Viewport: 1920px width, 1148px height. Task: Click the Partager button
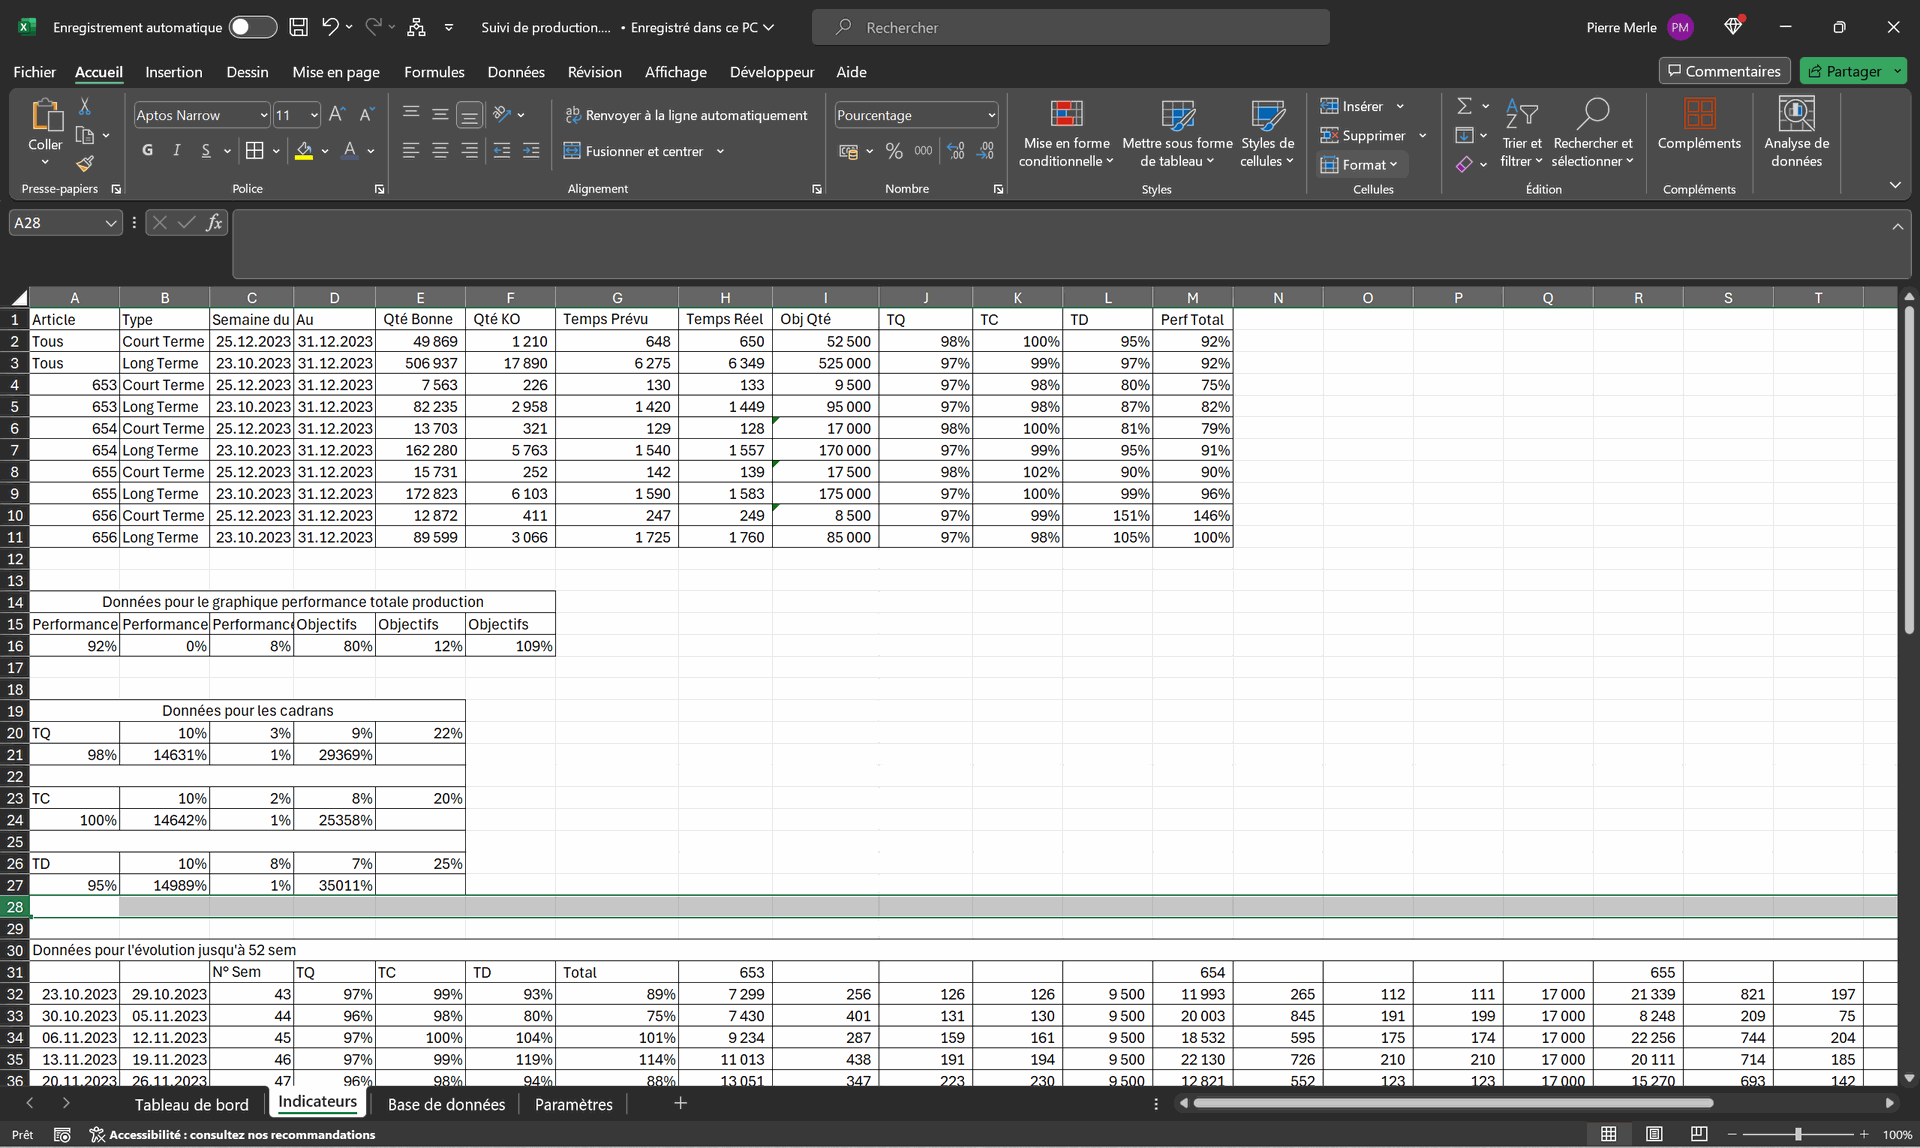(1852, 71)
